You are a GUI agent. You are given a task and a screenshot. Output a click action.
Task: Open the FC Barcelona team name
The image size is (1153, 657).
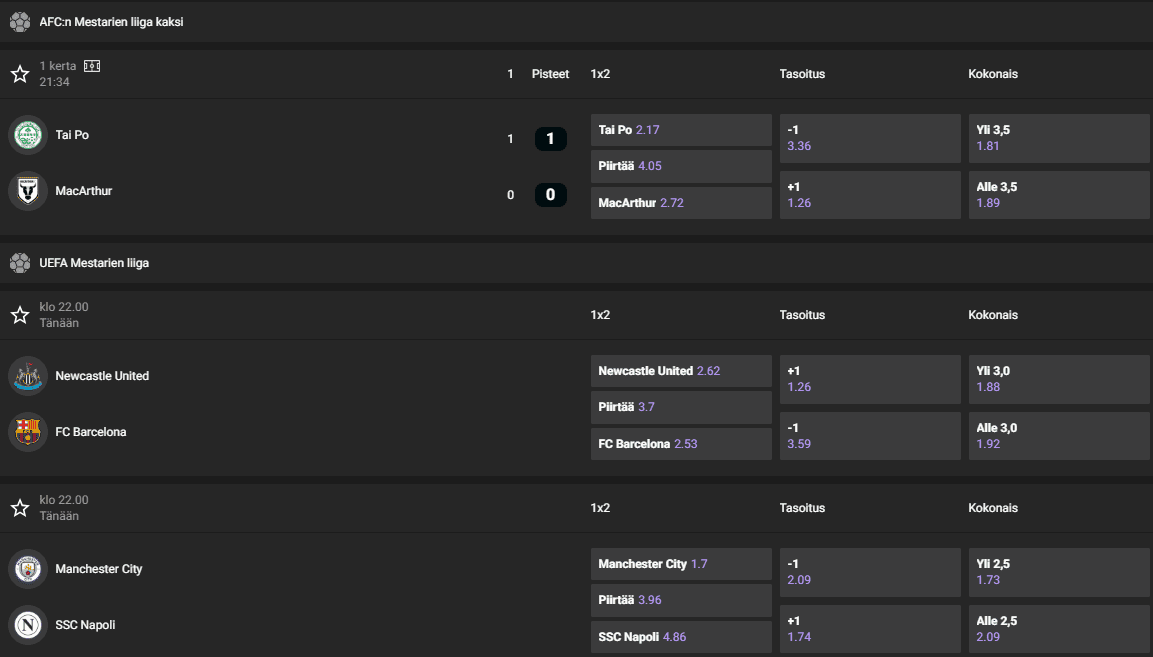click(x=91, y=432)
